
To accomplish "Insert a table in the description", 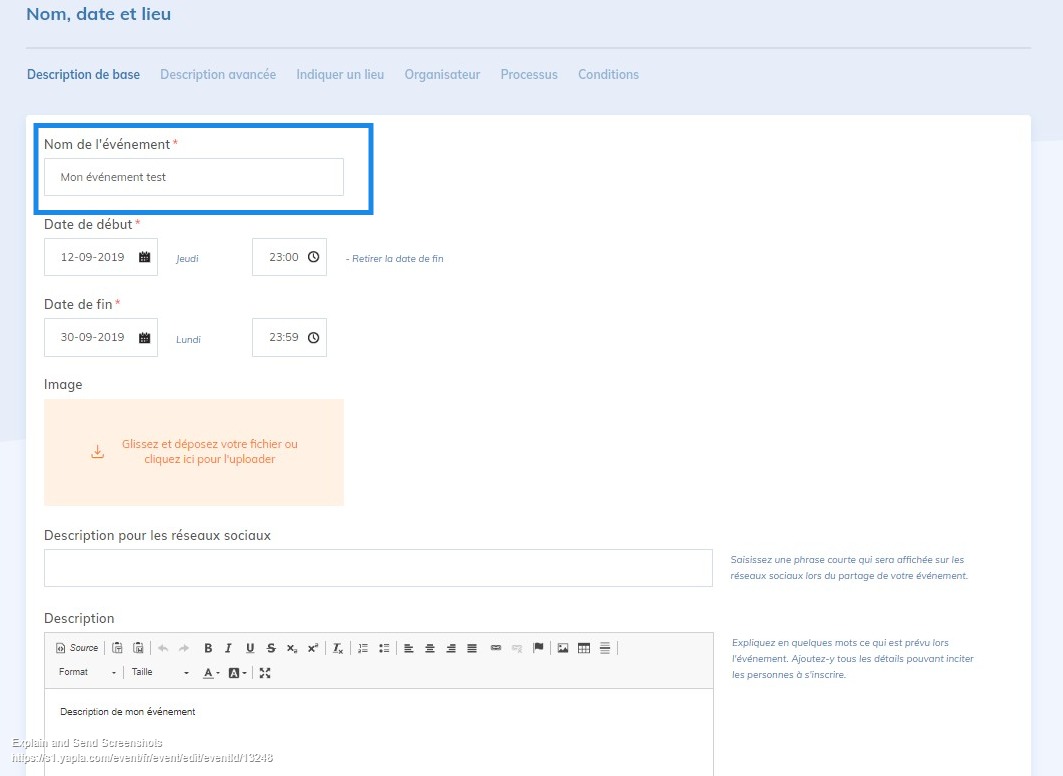I will tap(584, 648).
